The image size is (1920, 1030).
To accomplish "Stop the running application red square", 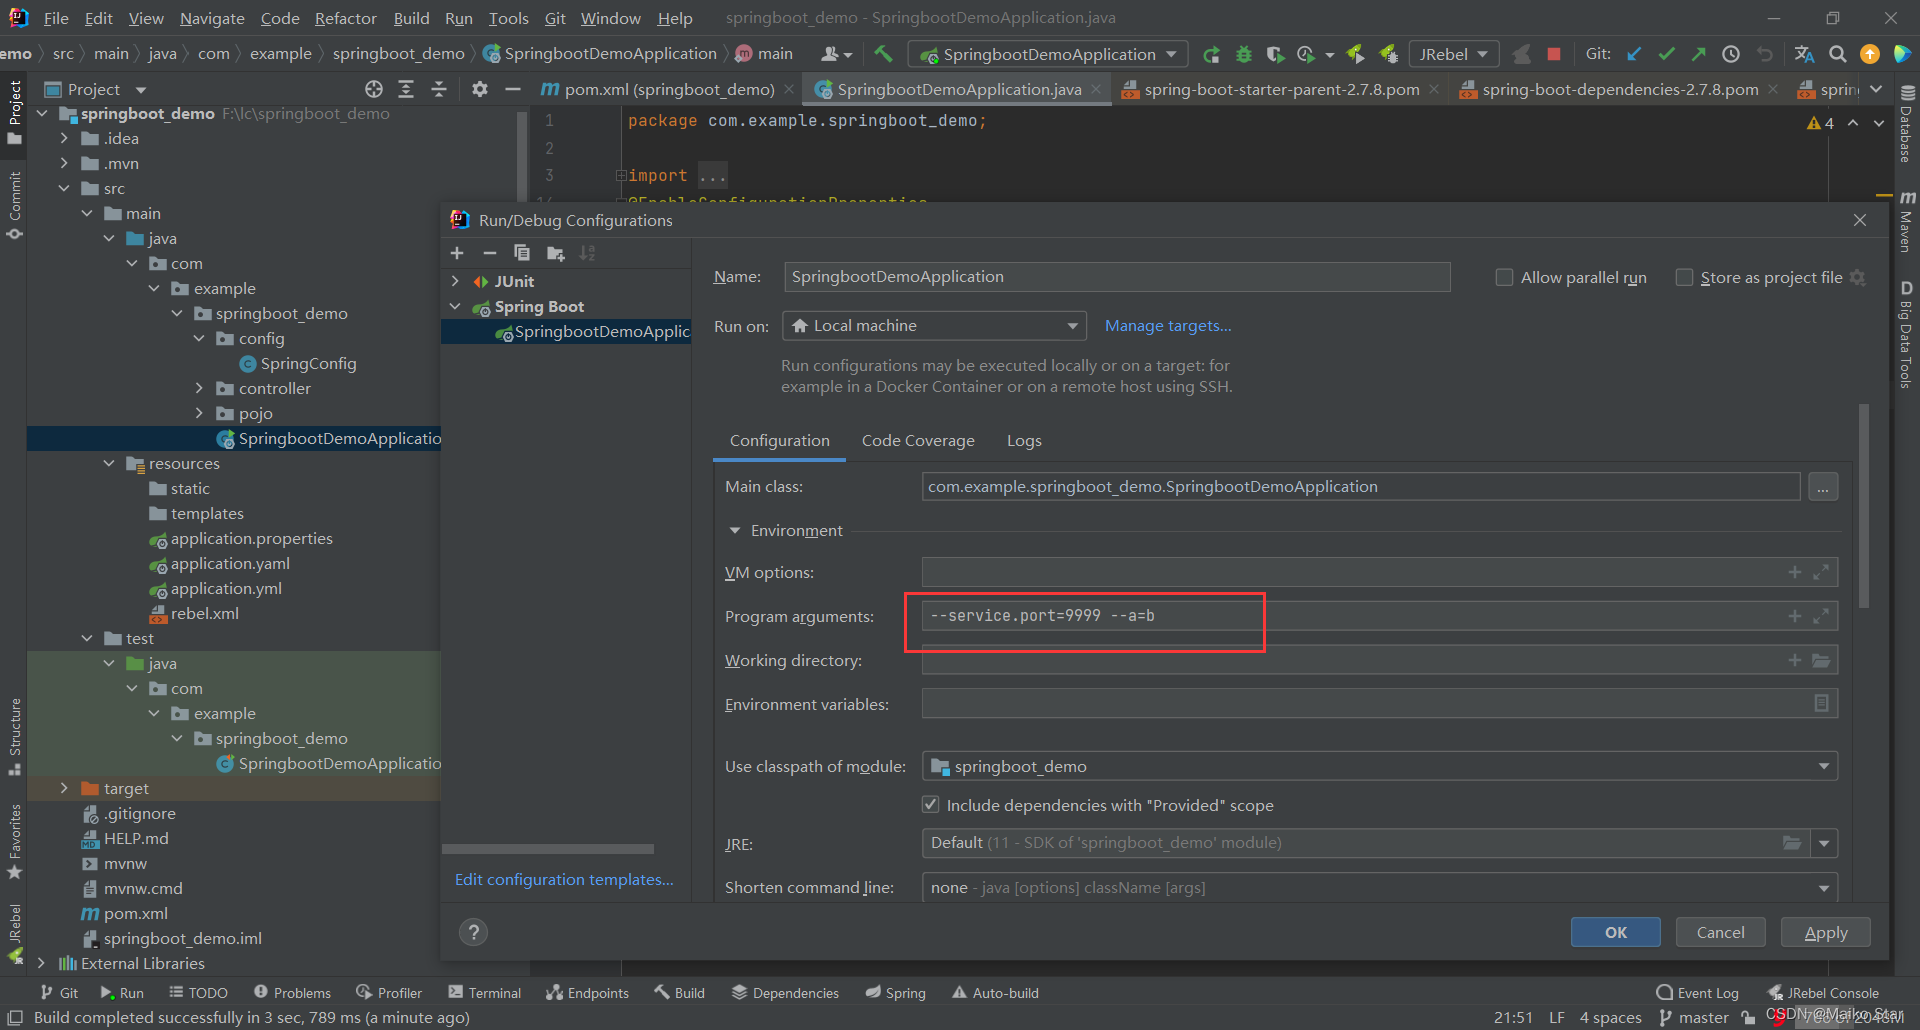I will click(1553, 54).
